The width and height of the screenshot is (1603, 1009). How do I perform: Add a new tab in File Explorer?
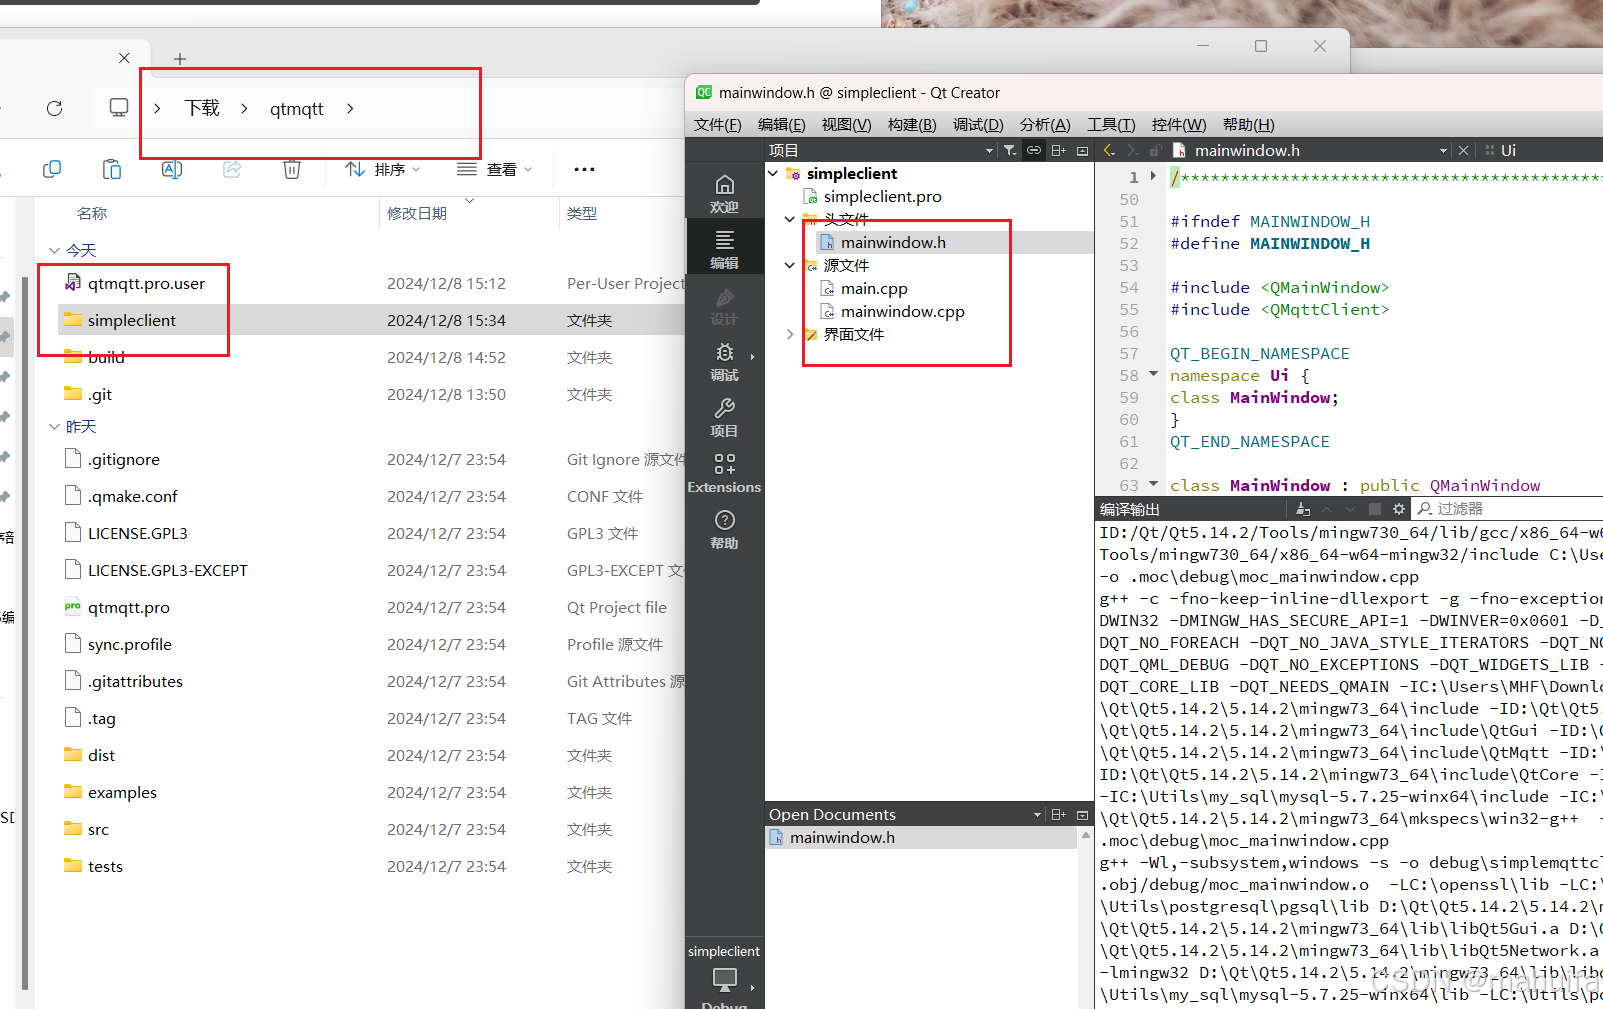click(x=180, y=59)
